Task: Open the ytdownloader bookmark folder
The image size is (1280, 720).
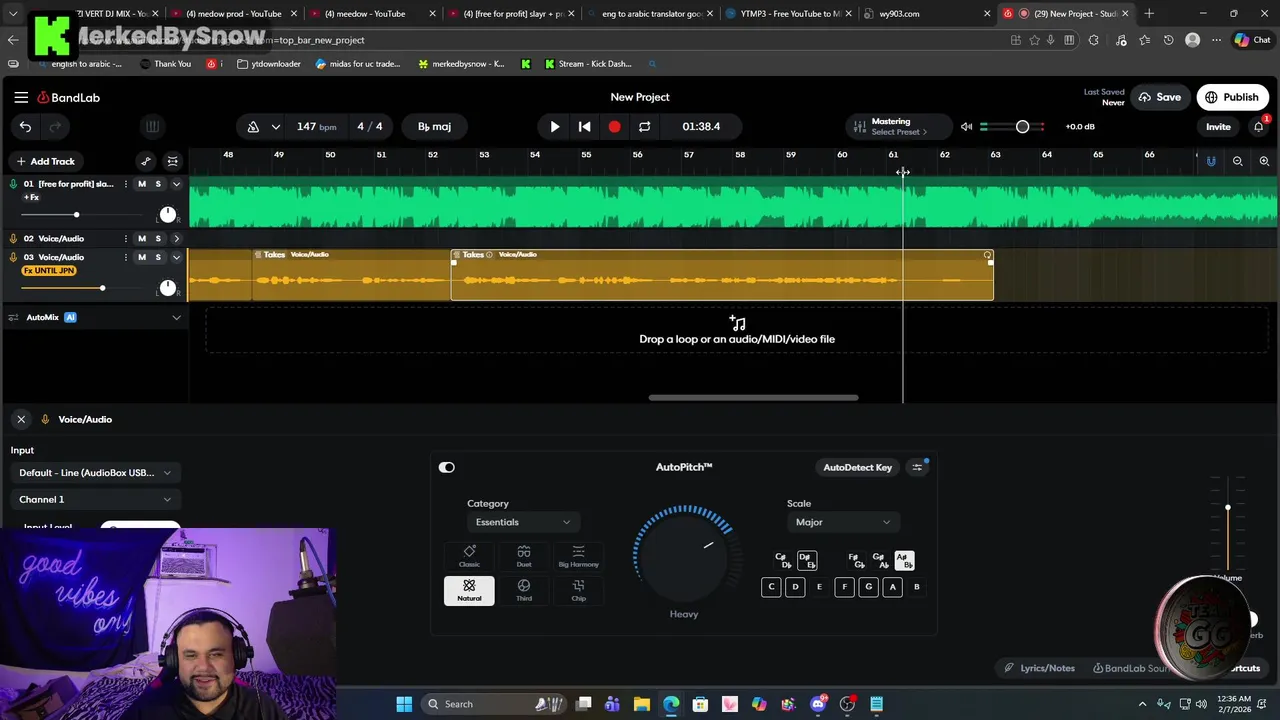Action: click(268, 64)
